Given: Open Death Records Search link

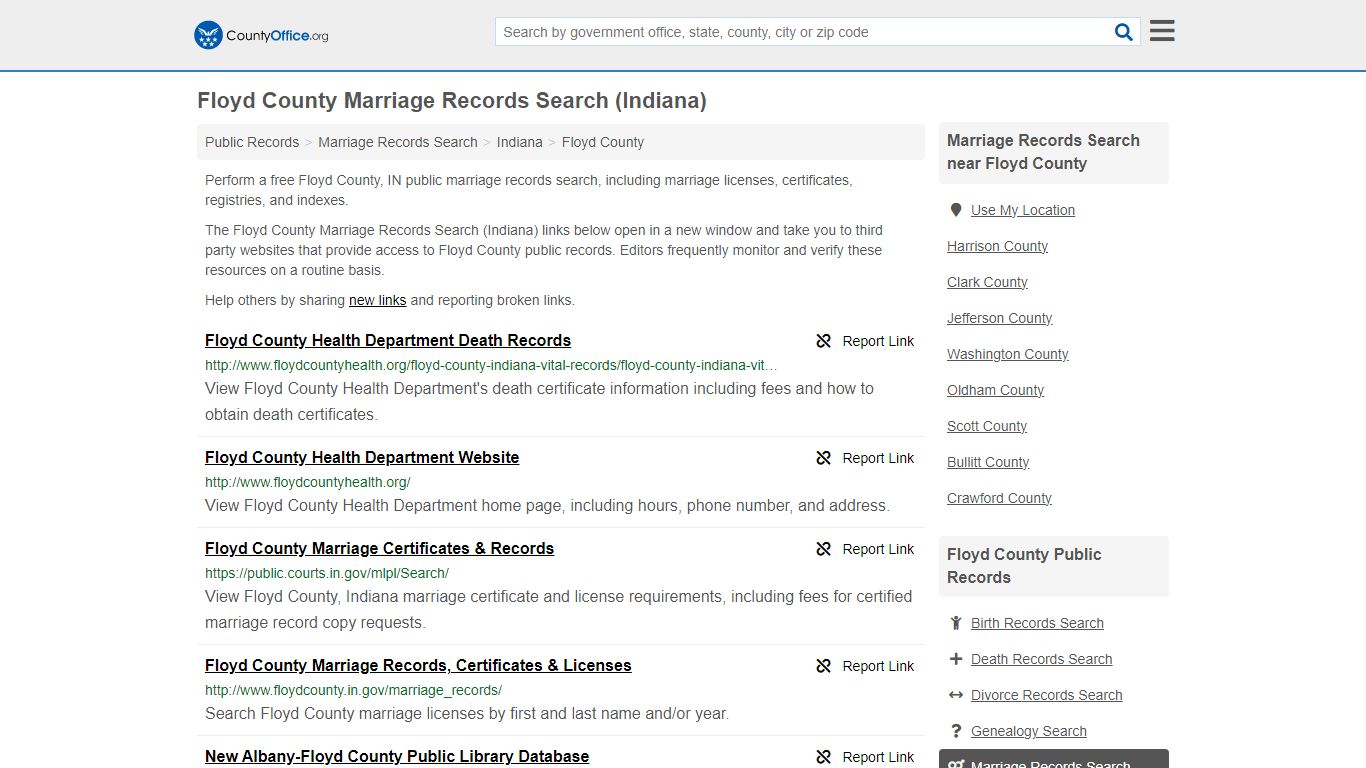Looking at the screenshot, I should point(1042,659).
